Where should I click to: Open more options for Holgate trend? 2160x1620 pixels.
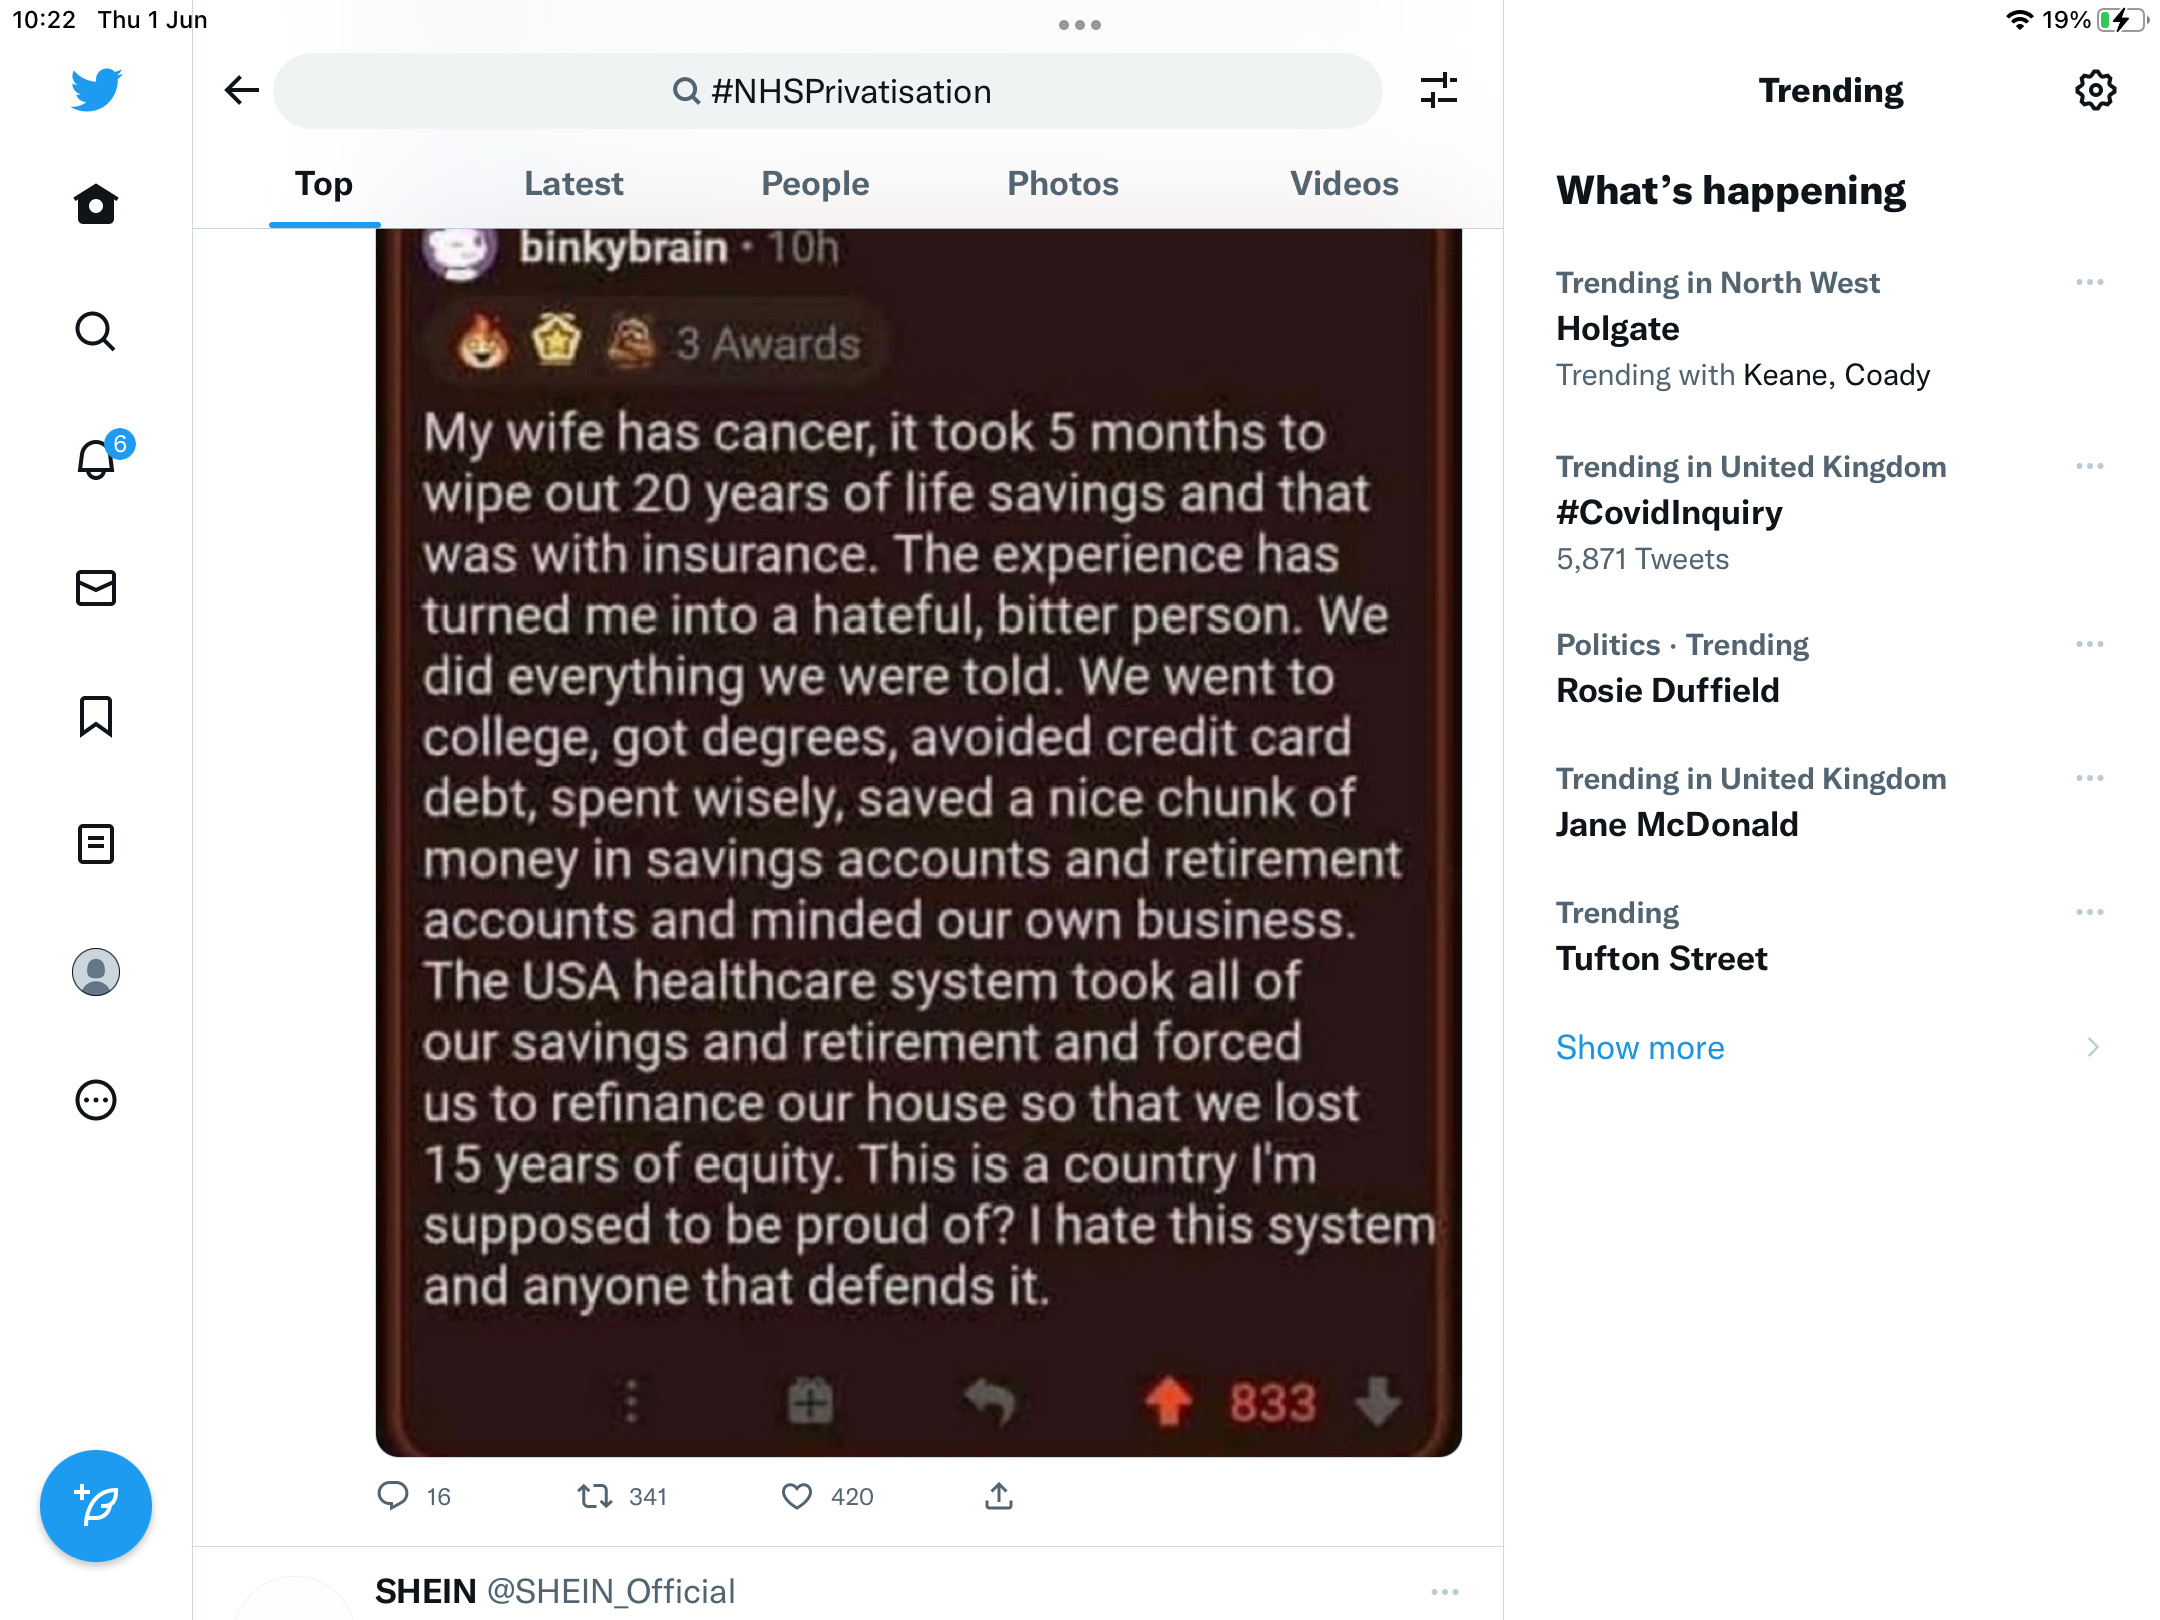pos(2090,283)
